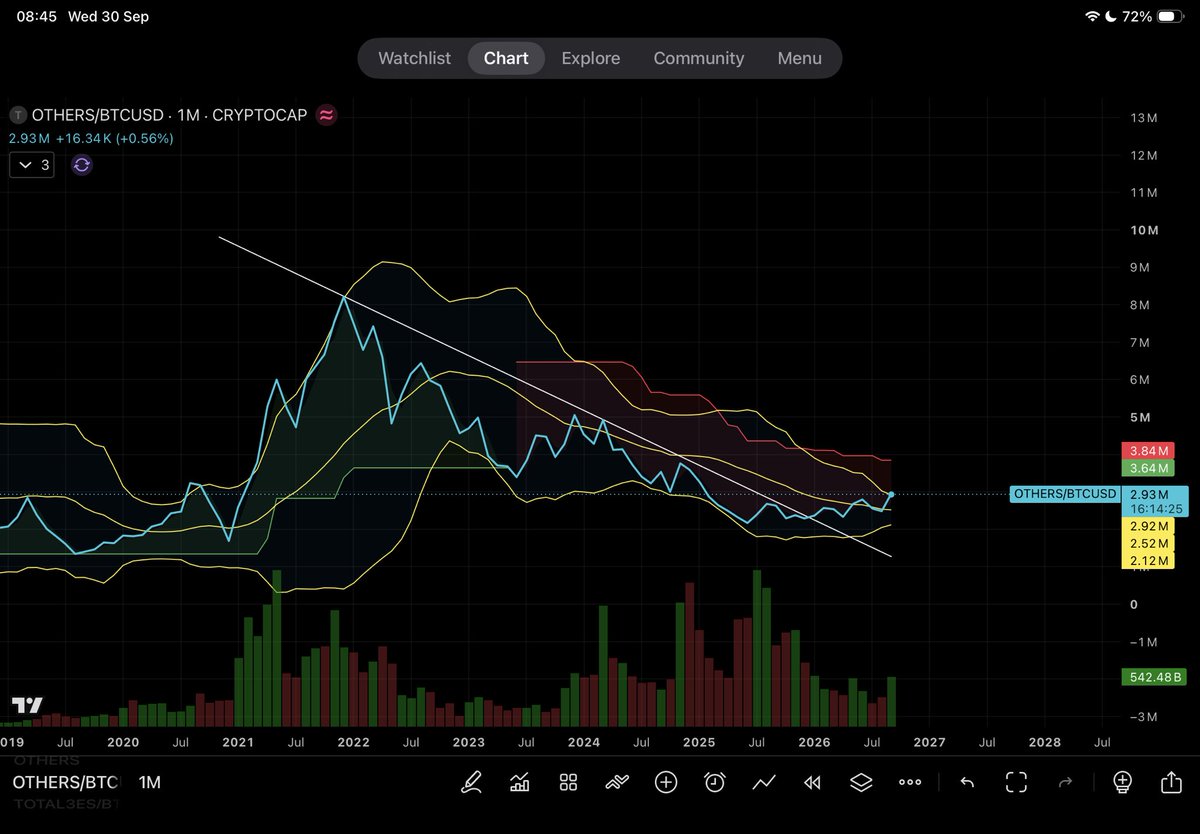
Task: Start bar replay with the rewind icon
Action: coord(813,782)
